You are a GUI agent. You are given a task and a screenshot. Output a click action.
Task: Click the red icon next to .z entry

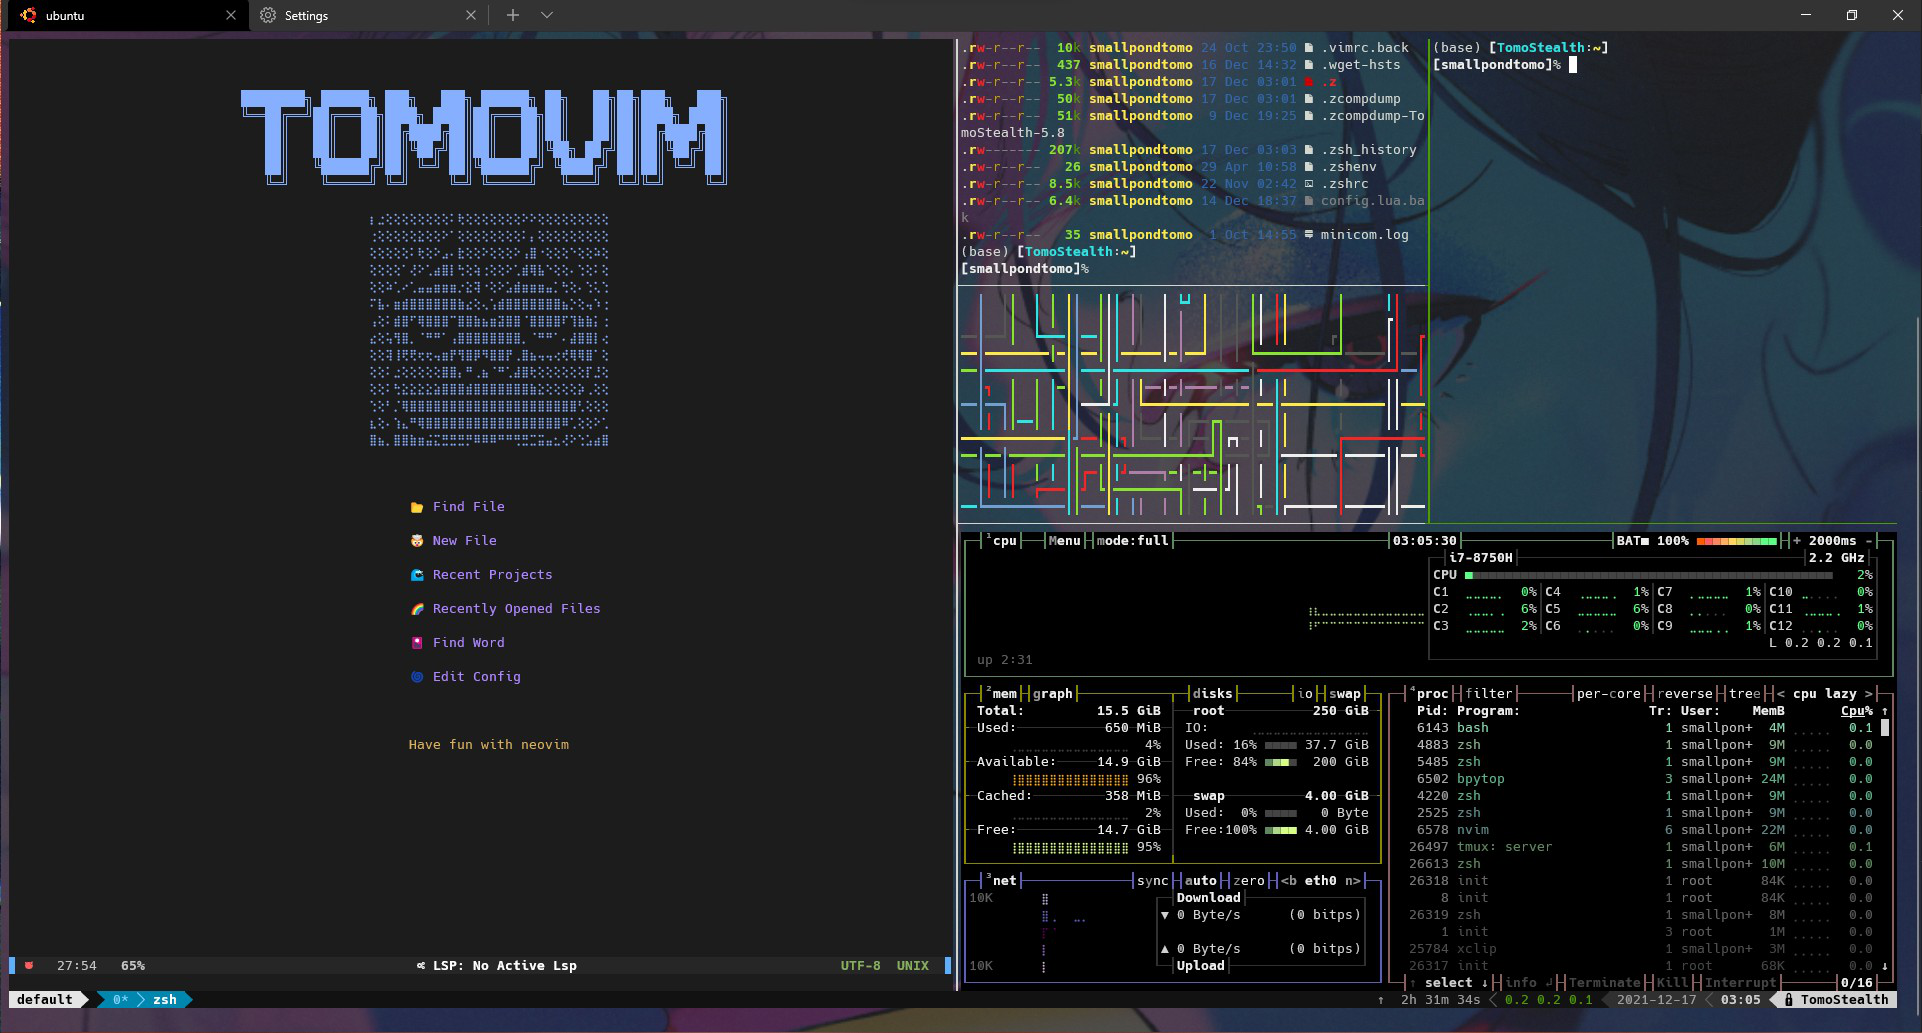point(1309,82)
